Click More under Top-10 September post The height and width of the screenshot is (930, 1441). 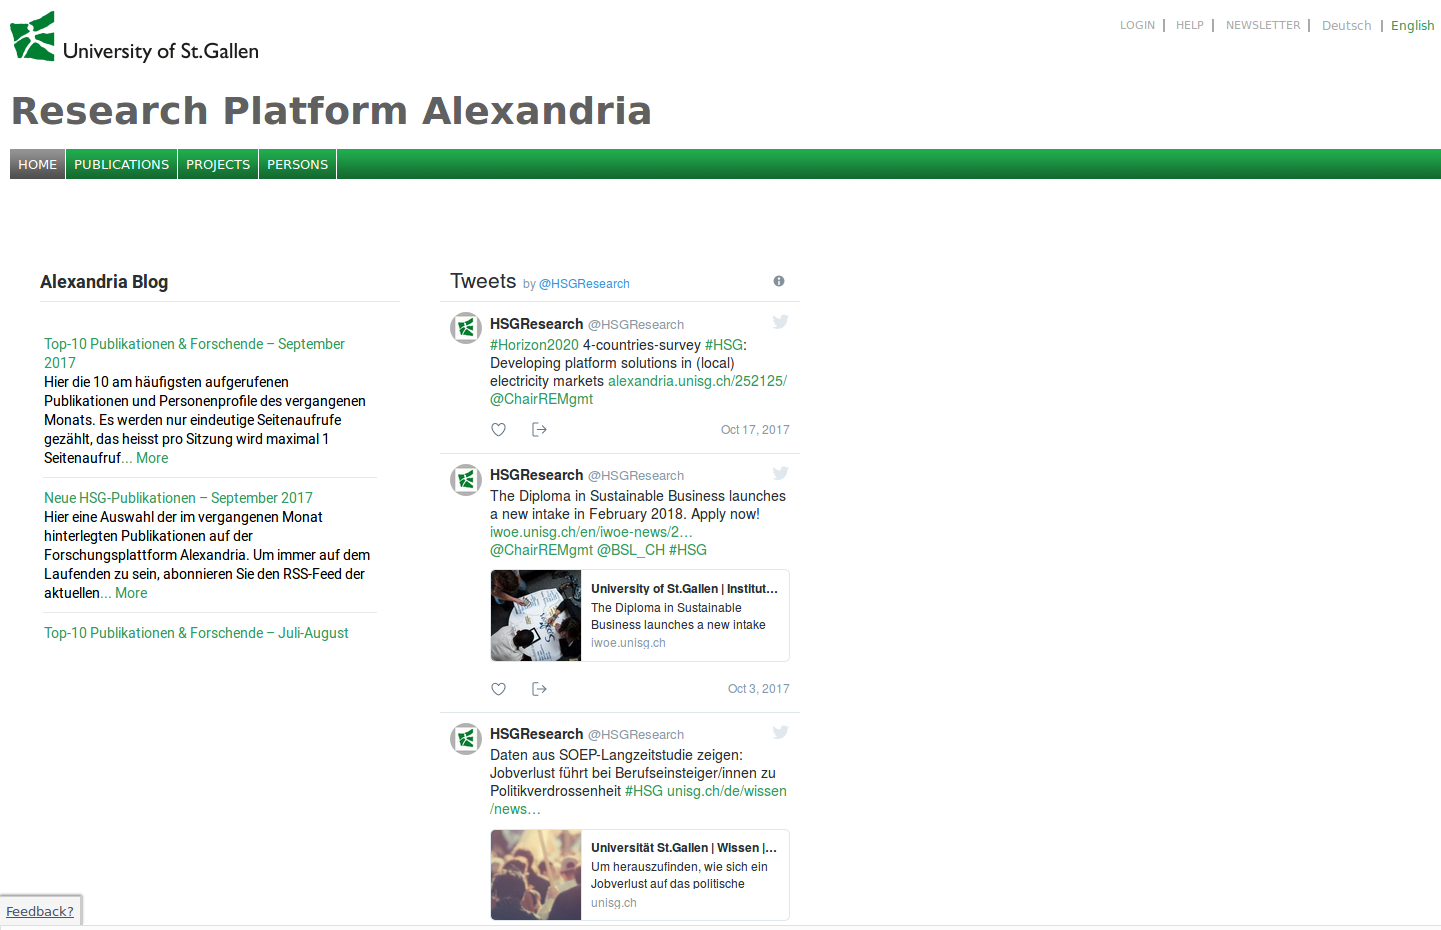coord(152,458)
